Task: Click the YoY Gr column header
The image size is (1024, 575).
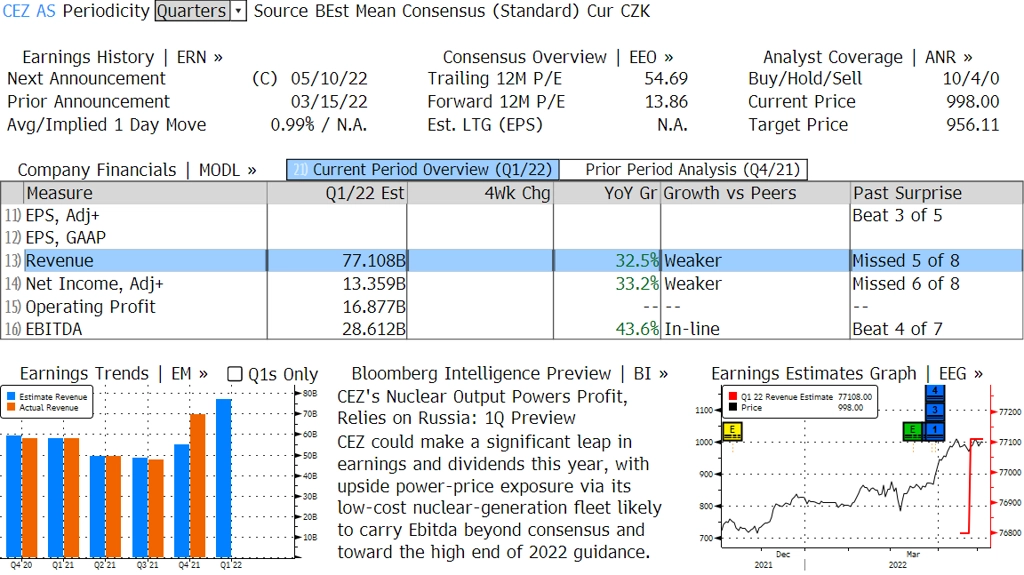Action: click(607, 193)
